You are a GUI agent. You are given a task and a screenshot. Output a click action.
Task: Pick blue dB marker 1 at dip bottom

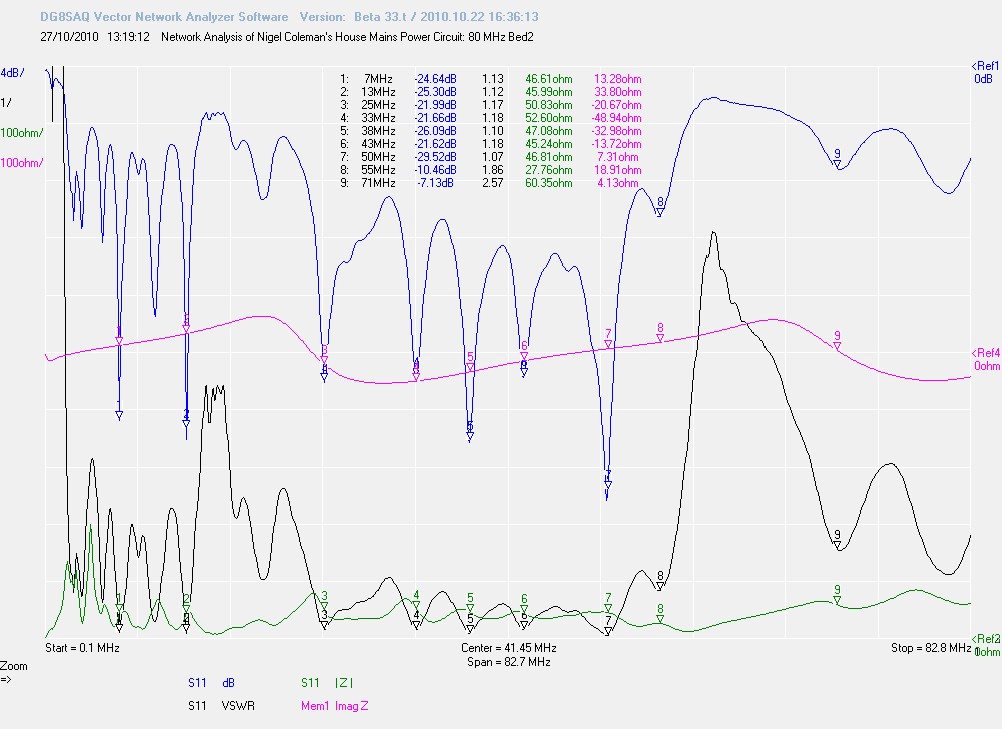coord(119,415)
